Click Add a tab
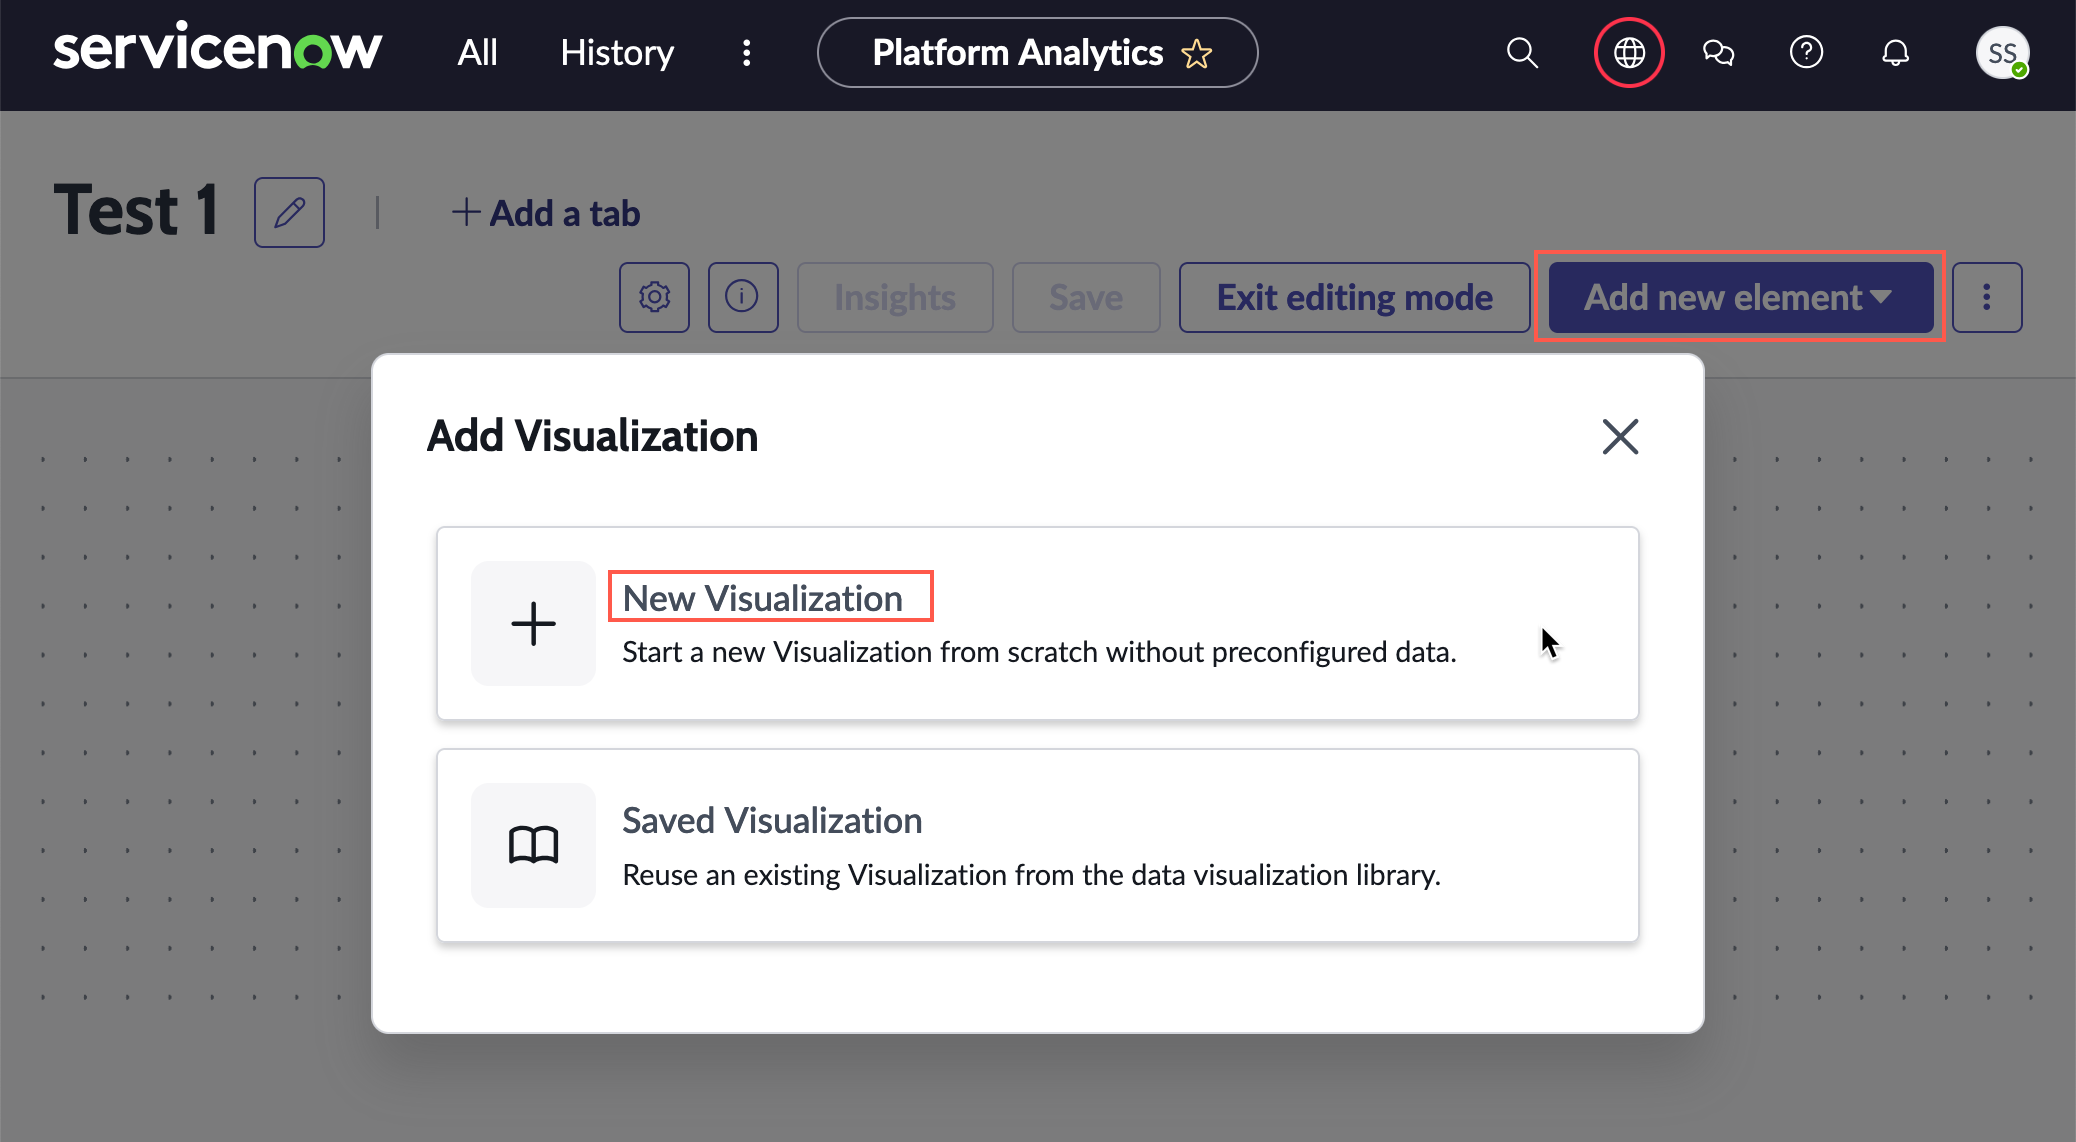 point(545,213)
